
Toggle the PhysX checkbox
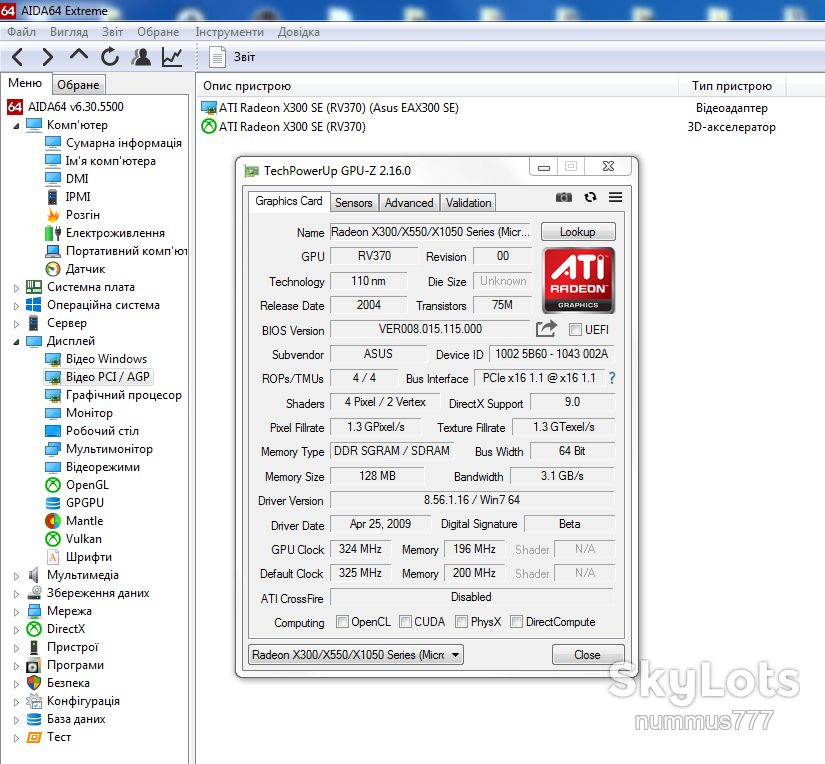461,621
